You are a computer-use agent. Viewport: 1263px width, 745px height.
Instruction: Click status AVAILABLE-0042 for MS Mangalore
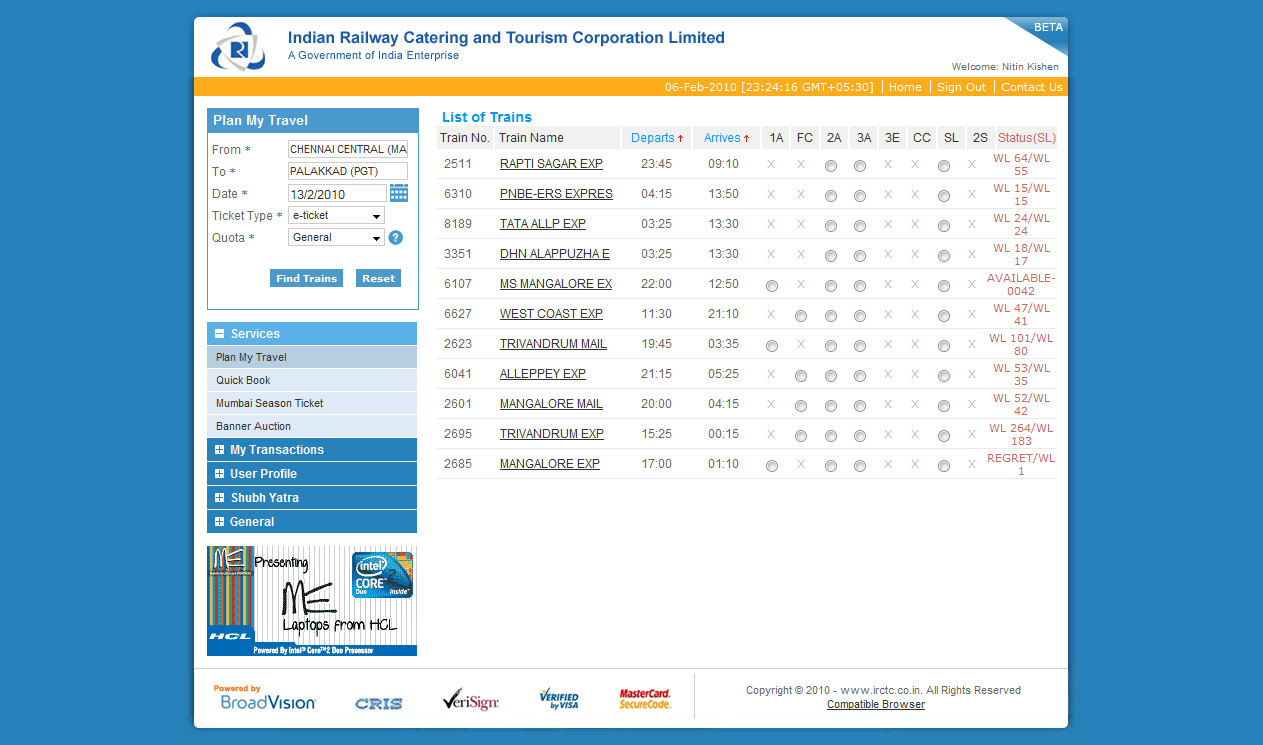click(x=1021, y=284)
